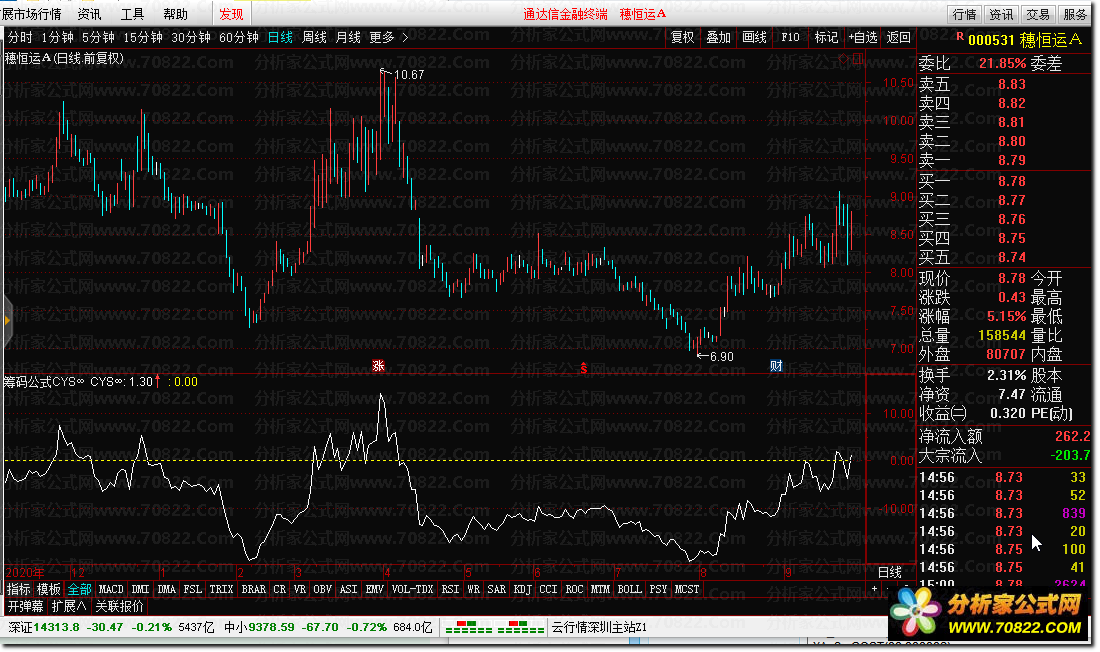Click the 返回 back button
1100x652 pixels.
point(899,37)
